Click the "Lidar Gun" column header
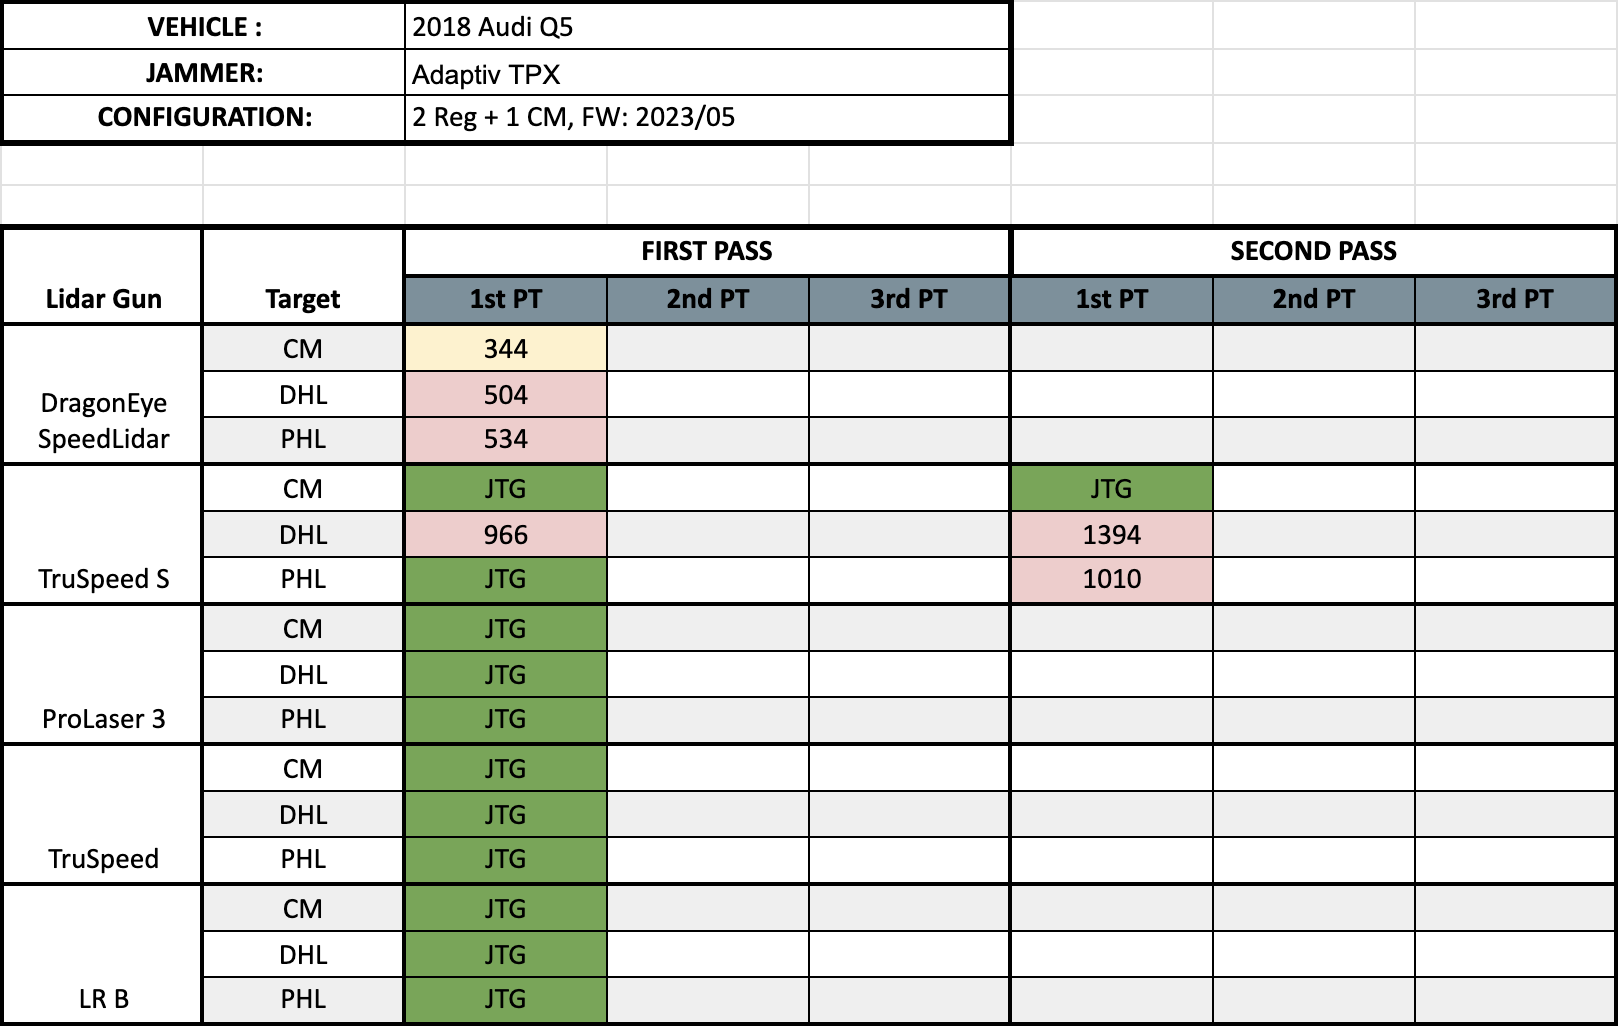This screenshot has height=1026, width=1618. tap(103, 298)
